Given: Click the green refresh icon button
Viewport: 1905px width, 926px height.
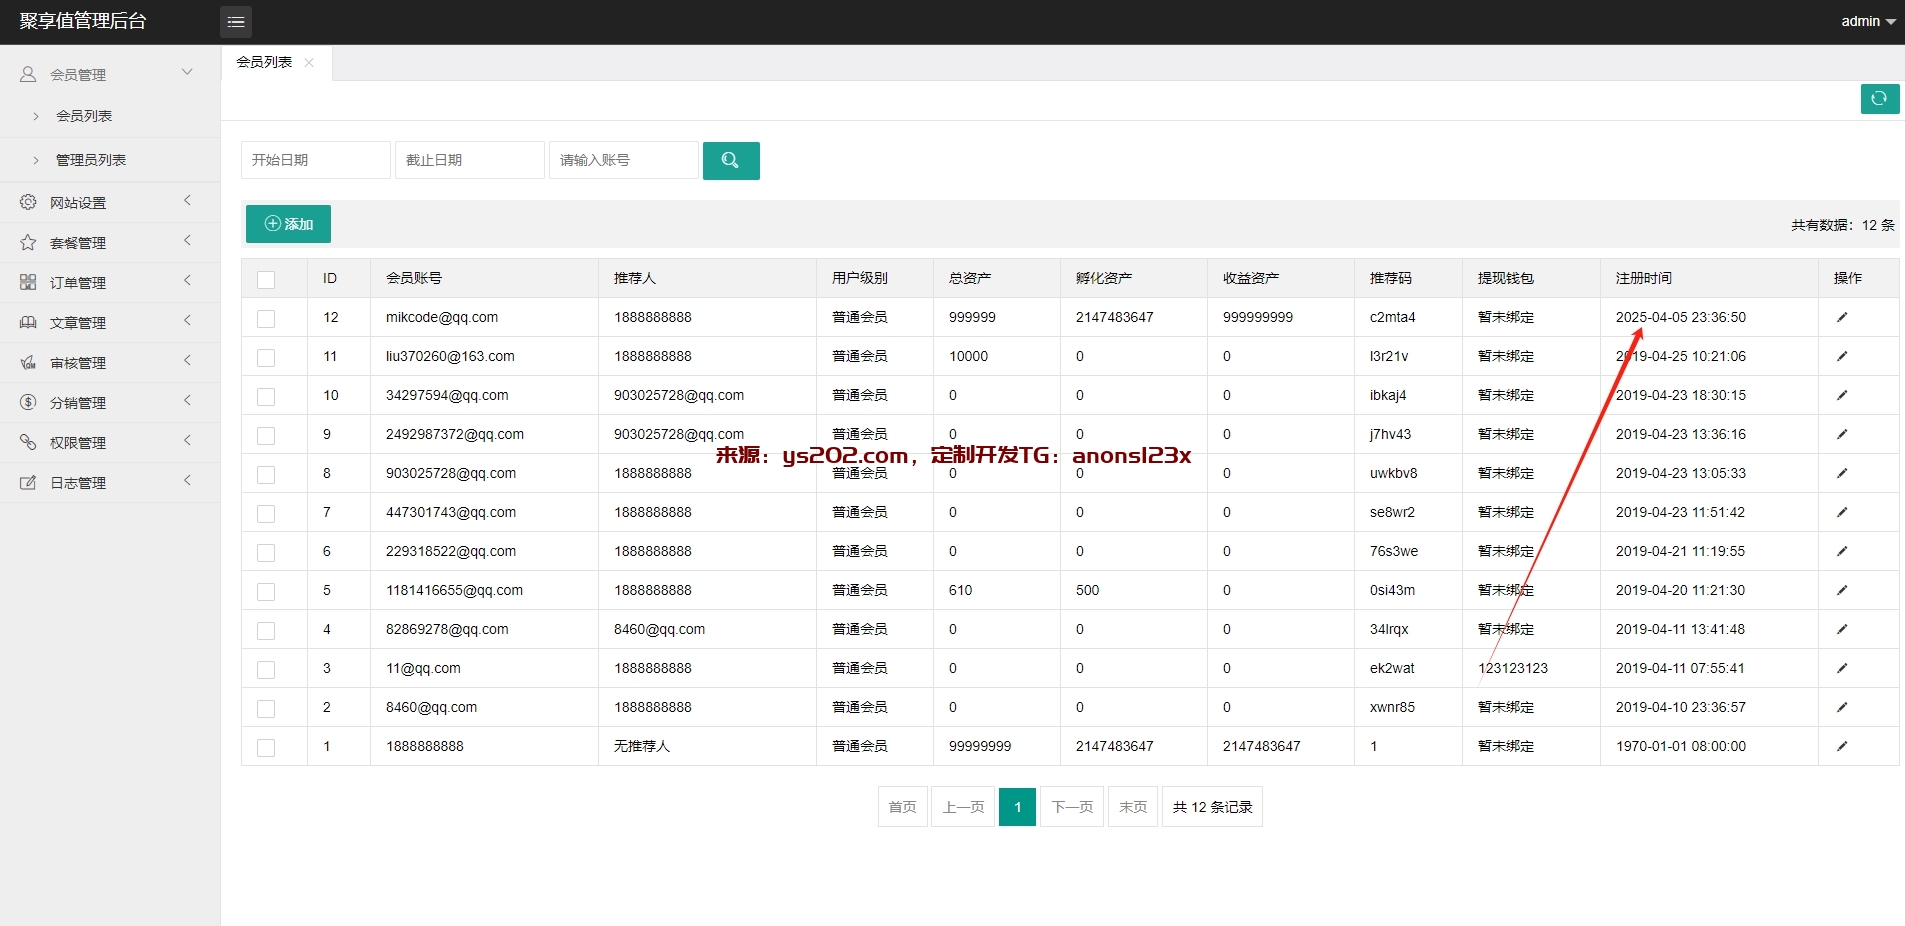Looking at the screenshot, I should [x=1879, y=98].
